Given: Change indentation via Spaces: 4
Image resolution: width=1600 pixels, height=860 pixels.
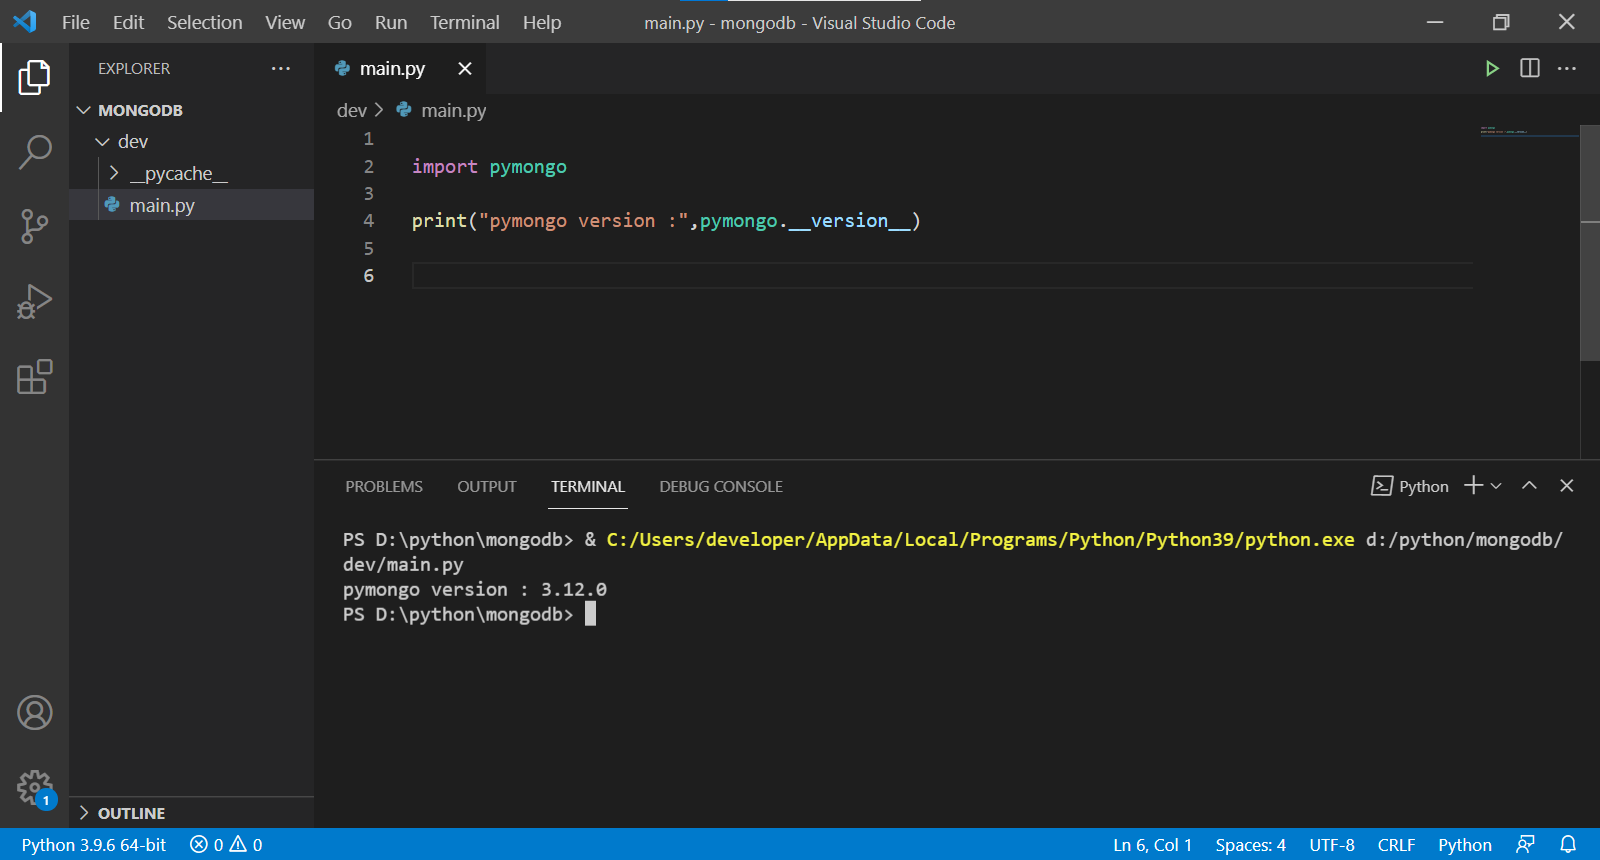Looking at the screenshot, I should pyautogui.click(x=1251, y=844).
